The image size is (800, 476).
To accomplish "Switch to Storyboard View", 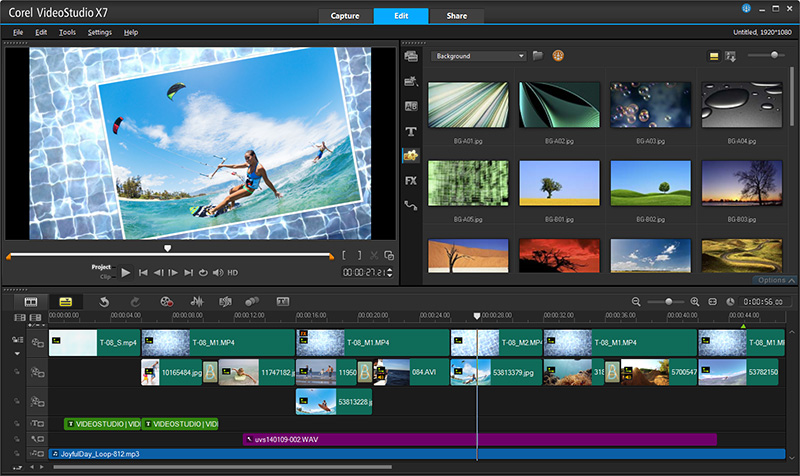I will pos(31,301).
